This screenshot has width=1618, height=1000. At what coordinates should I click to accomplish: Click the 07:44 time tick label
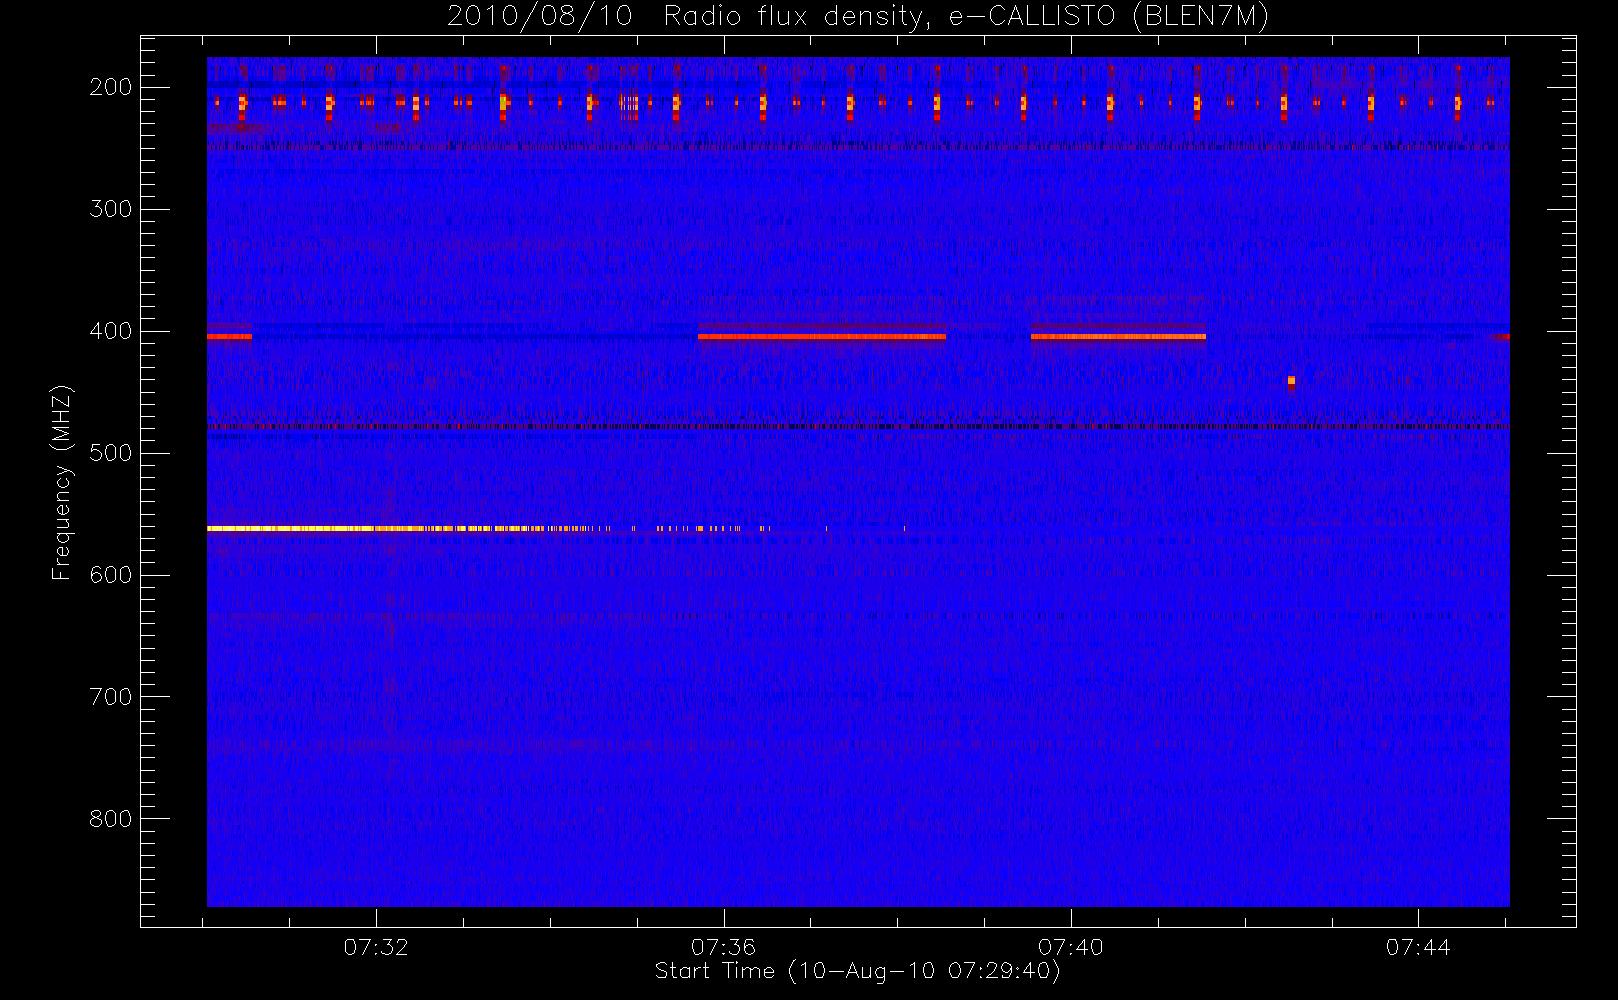pos(1418,947)
